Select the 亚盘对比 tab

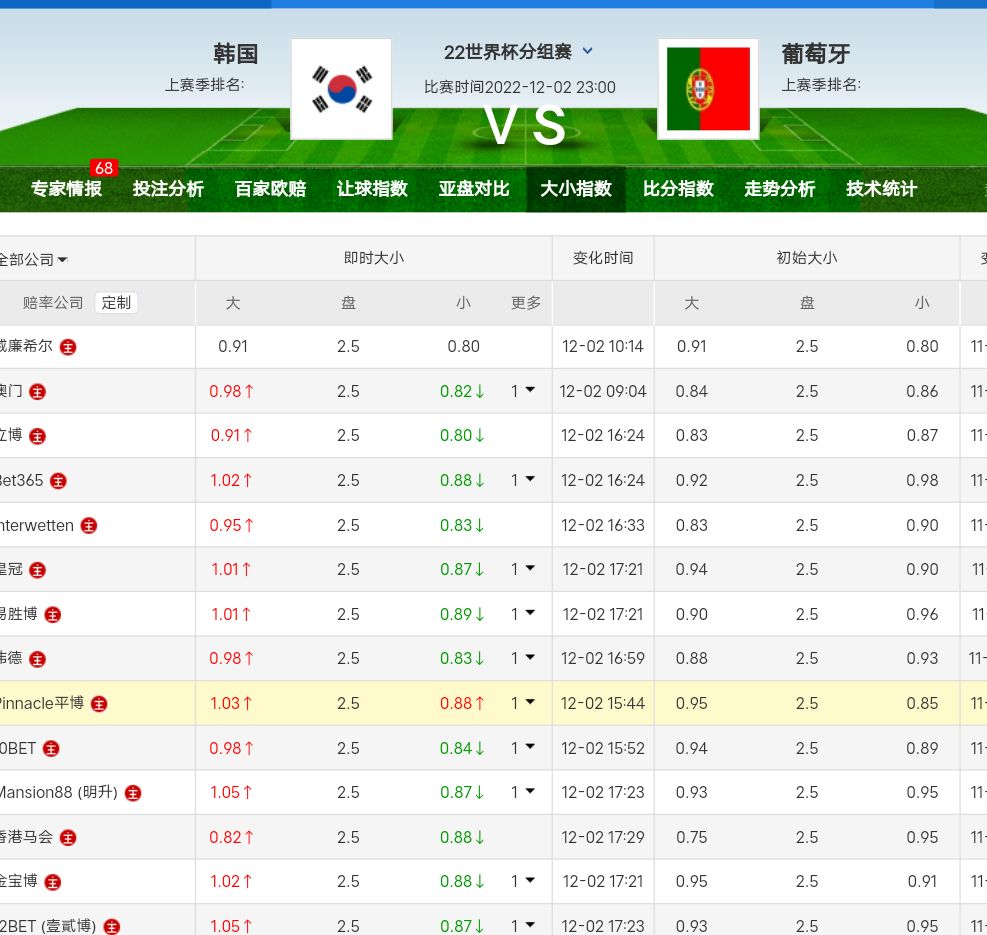click(474, 189)
